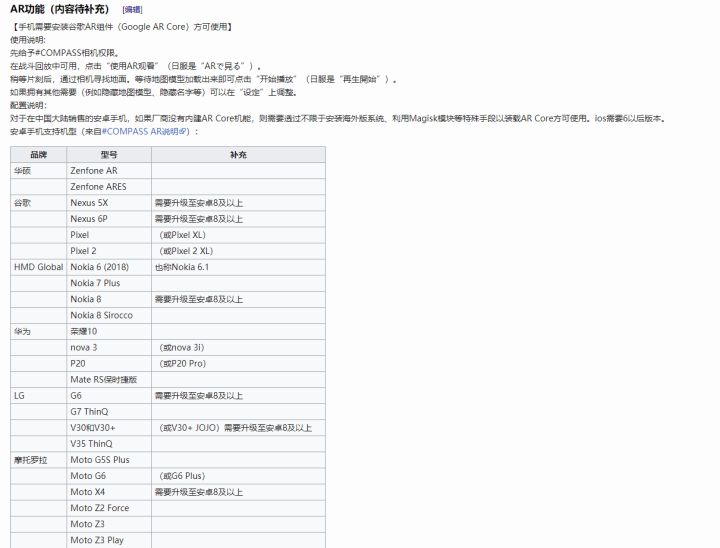Select the V35 ThinQ cell
720x548 pixels.
109,444
